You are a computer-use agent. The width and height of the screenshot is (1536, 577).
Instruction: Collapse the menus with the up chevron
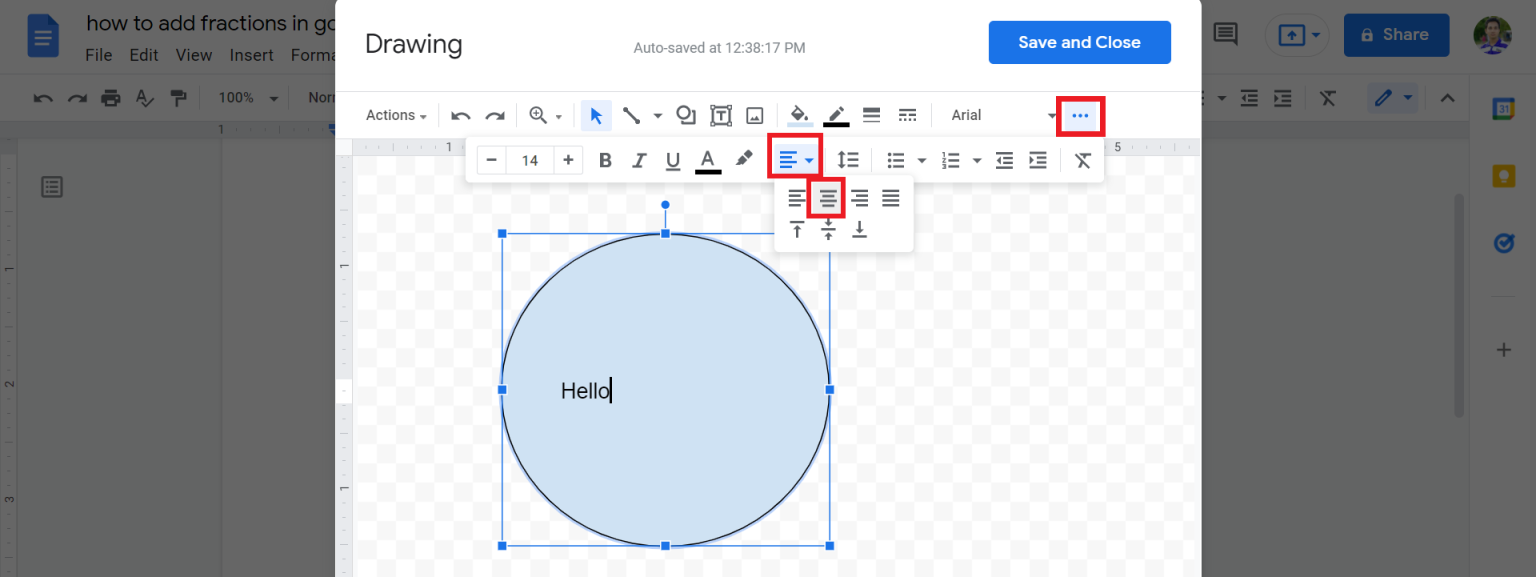[1447, 98]
